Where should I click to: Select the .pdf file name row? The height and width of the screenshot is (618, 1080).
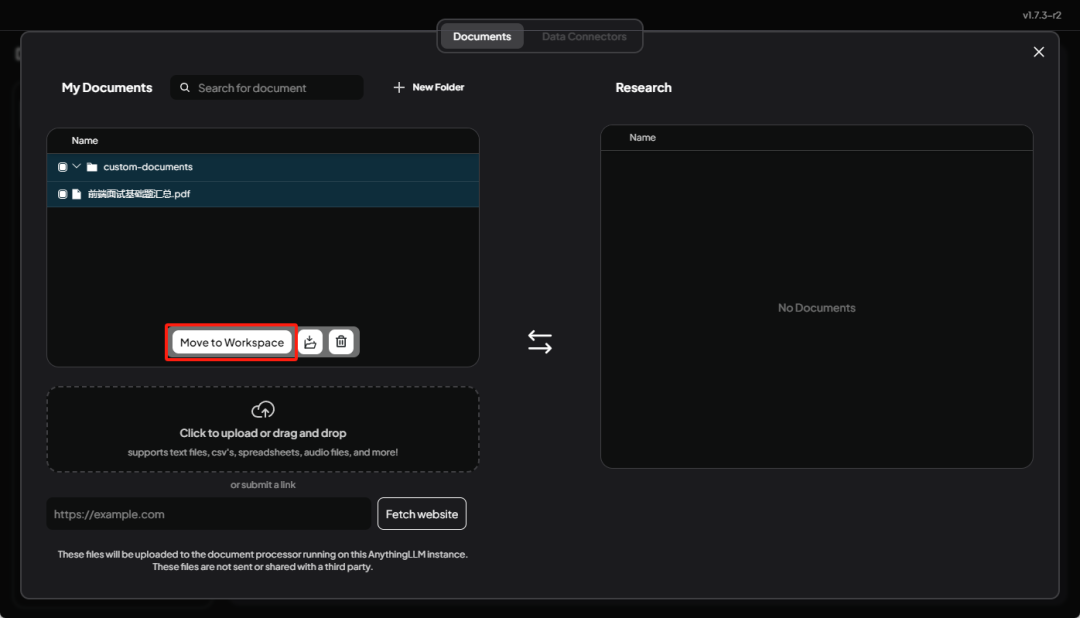point(263,194)
